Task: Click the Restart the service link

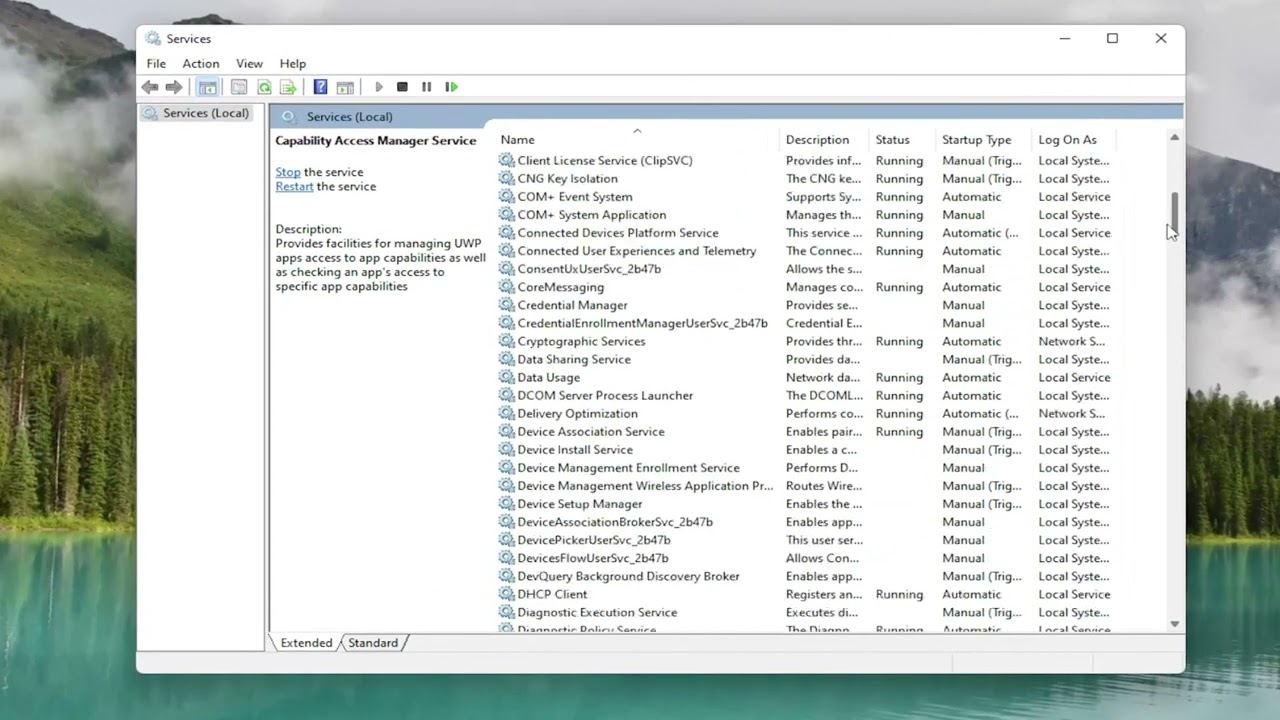Action: tap(294, 186)
